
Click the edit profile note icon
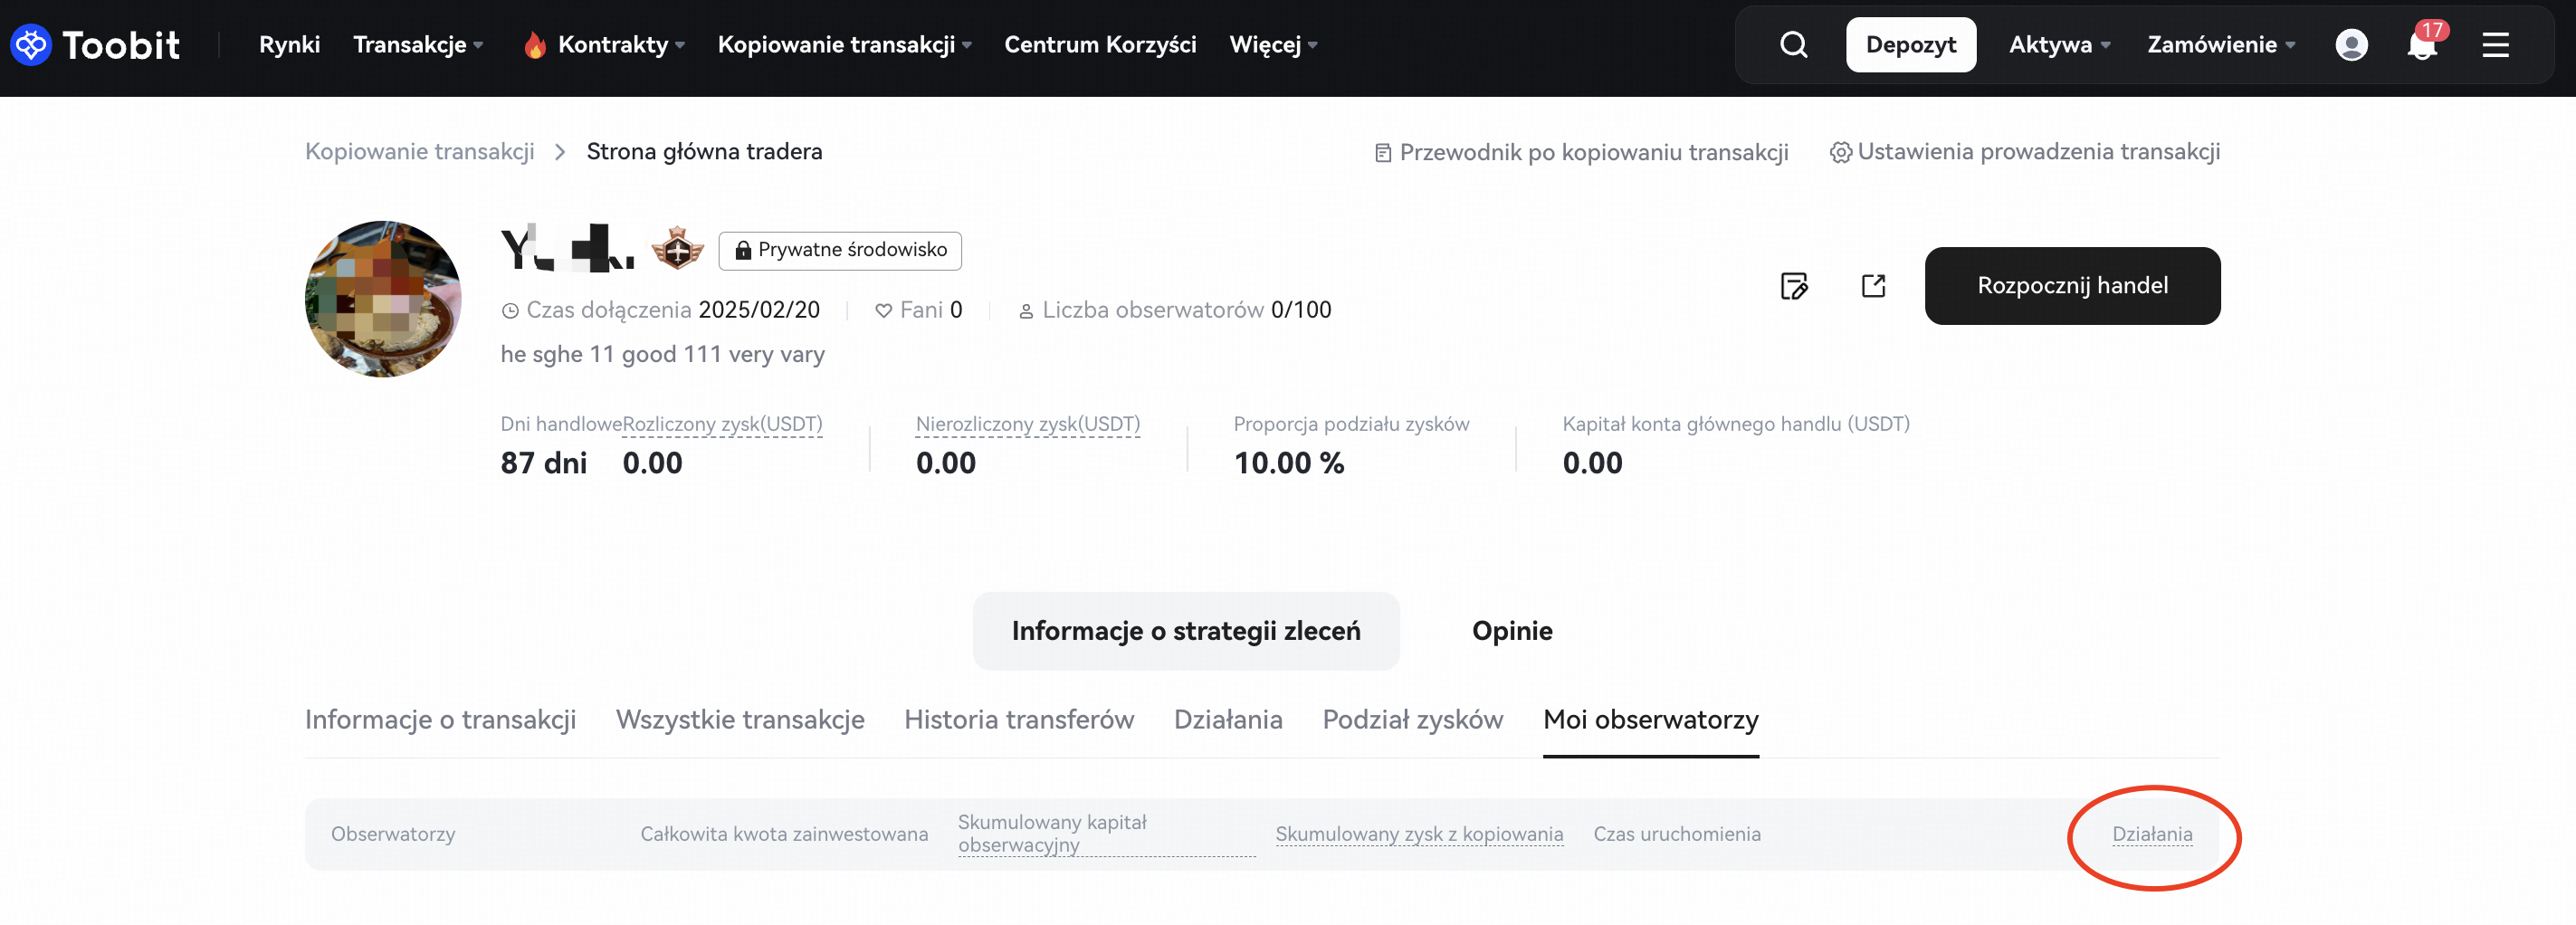click(x=1794, y=286)
